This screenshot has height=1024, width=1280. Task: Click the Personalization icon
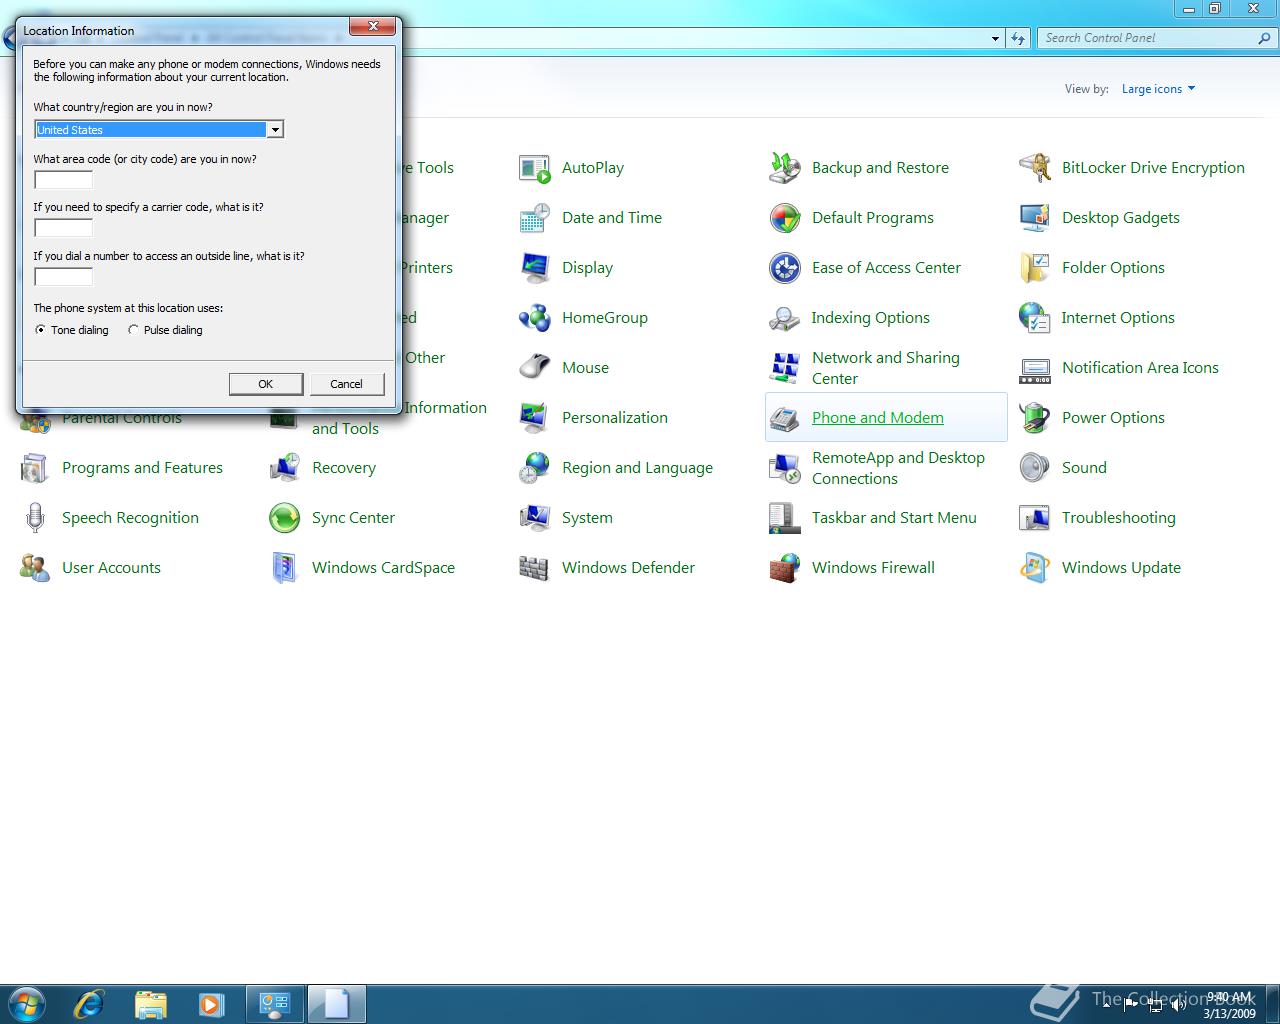coord(534,418)
